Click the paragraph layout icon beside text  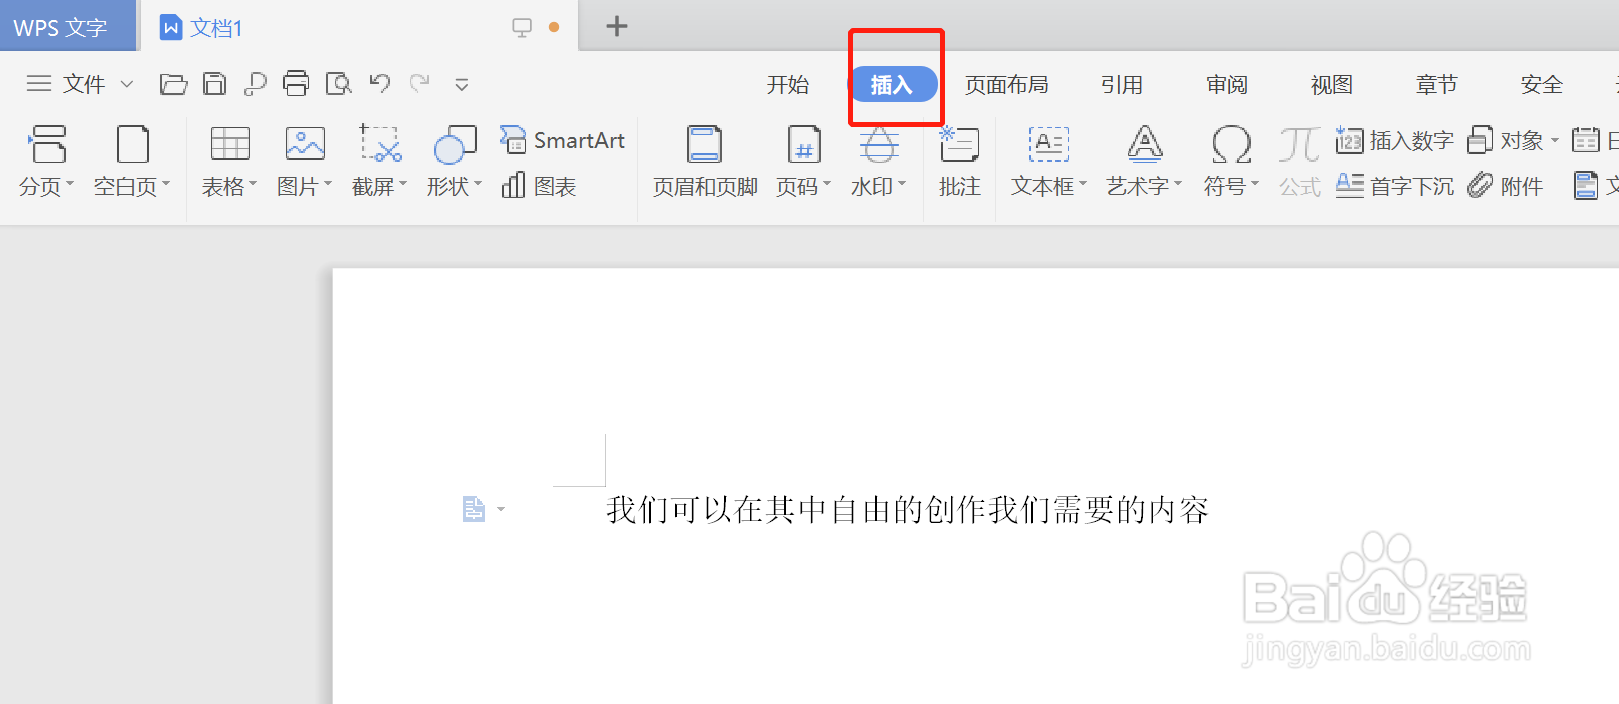474,510
